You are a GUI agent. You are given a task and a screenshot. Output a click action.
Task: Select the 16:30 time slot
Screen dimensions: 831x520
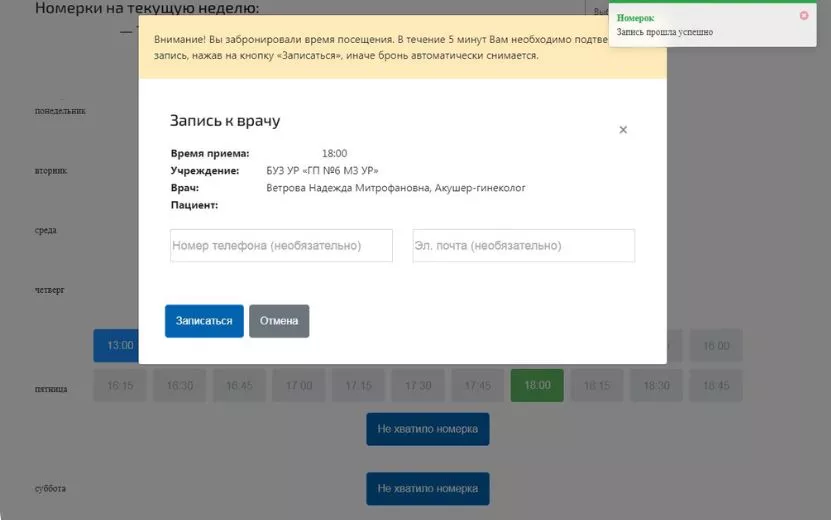click(180, 386)
